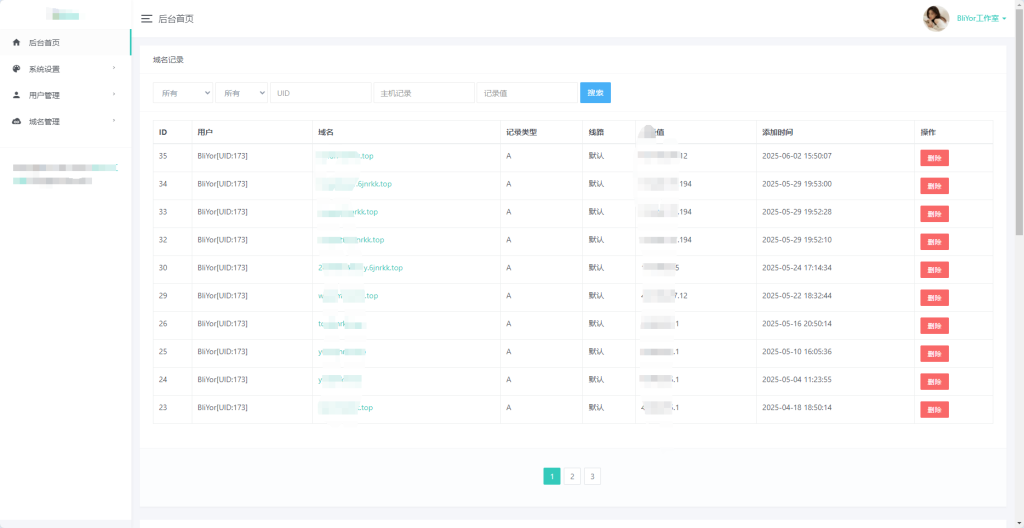Expand the 系统设置 submenu arrow
1024x528 pixels.
[114, 69]
